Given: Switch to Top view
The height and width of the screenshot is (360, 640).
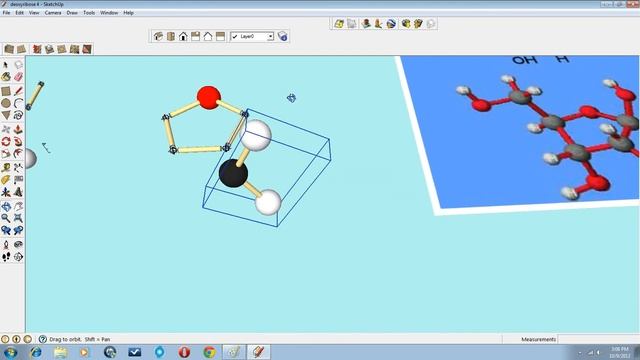Looking at the screenshot, I should click(x=171, y=36).
